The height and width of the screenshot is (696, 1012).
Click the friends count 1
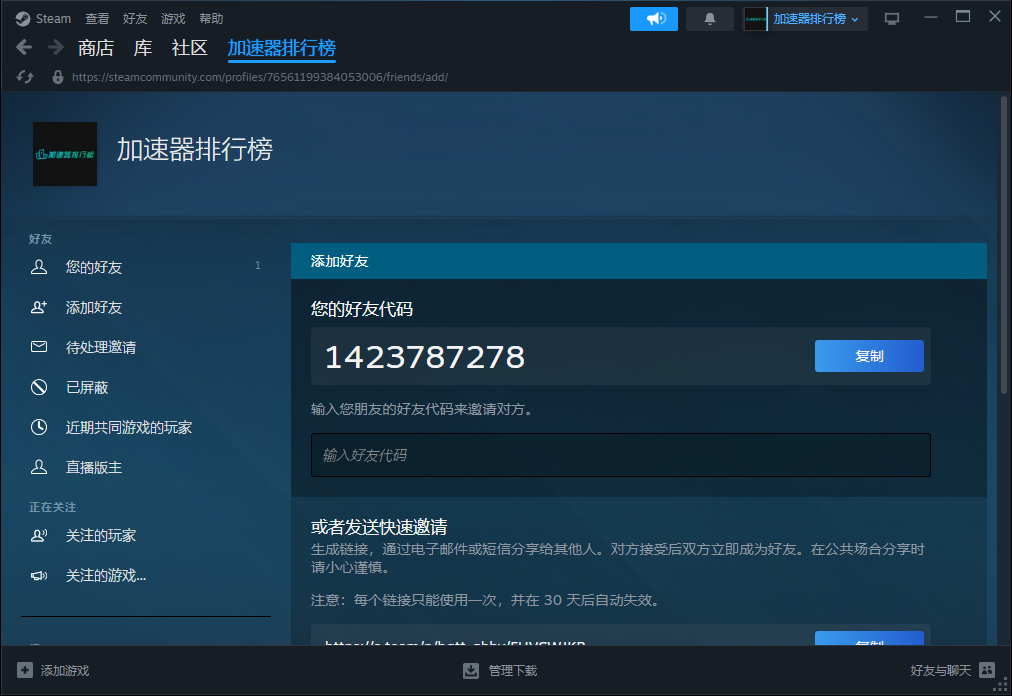(258, 265)
